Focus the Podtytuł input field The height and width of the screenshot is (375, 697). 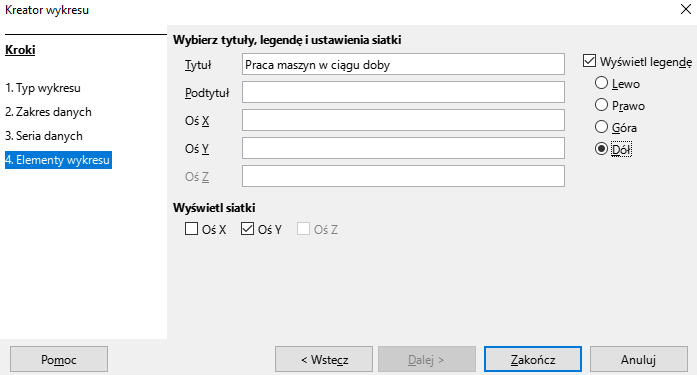tap(403, 92)
